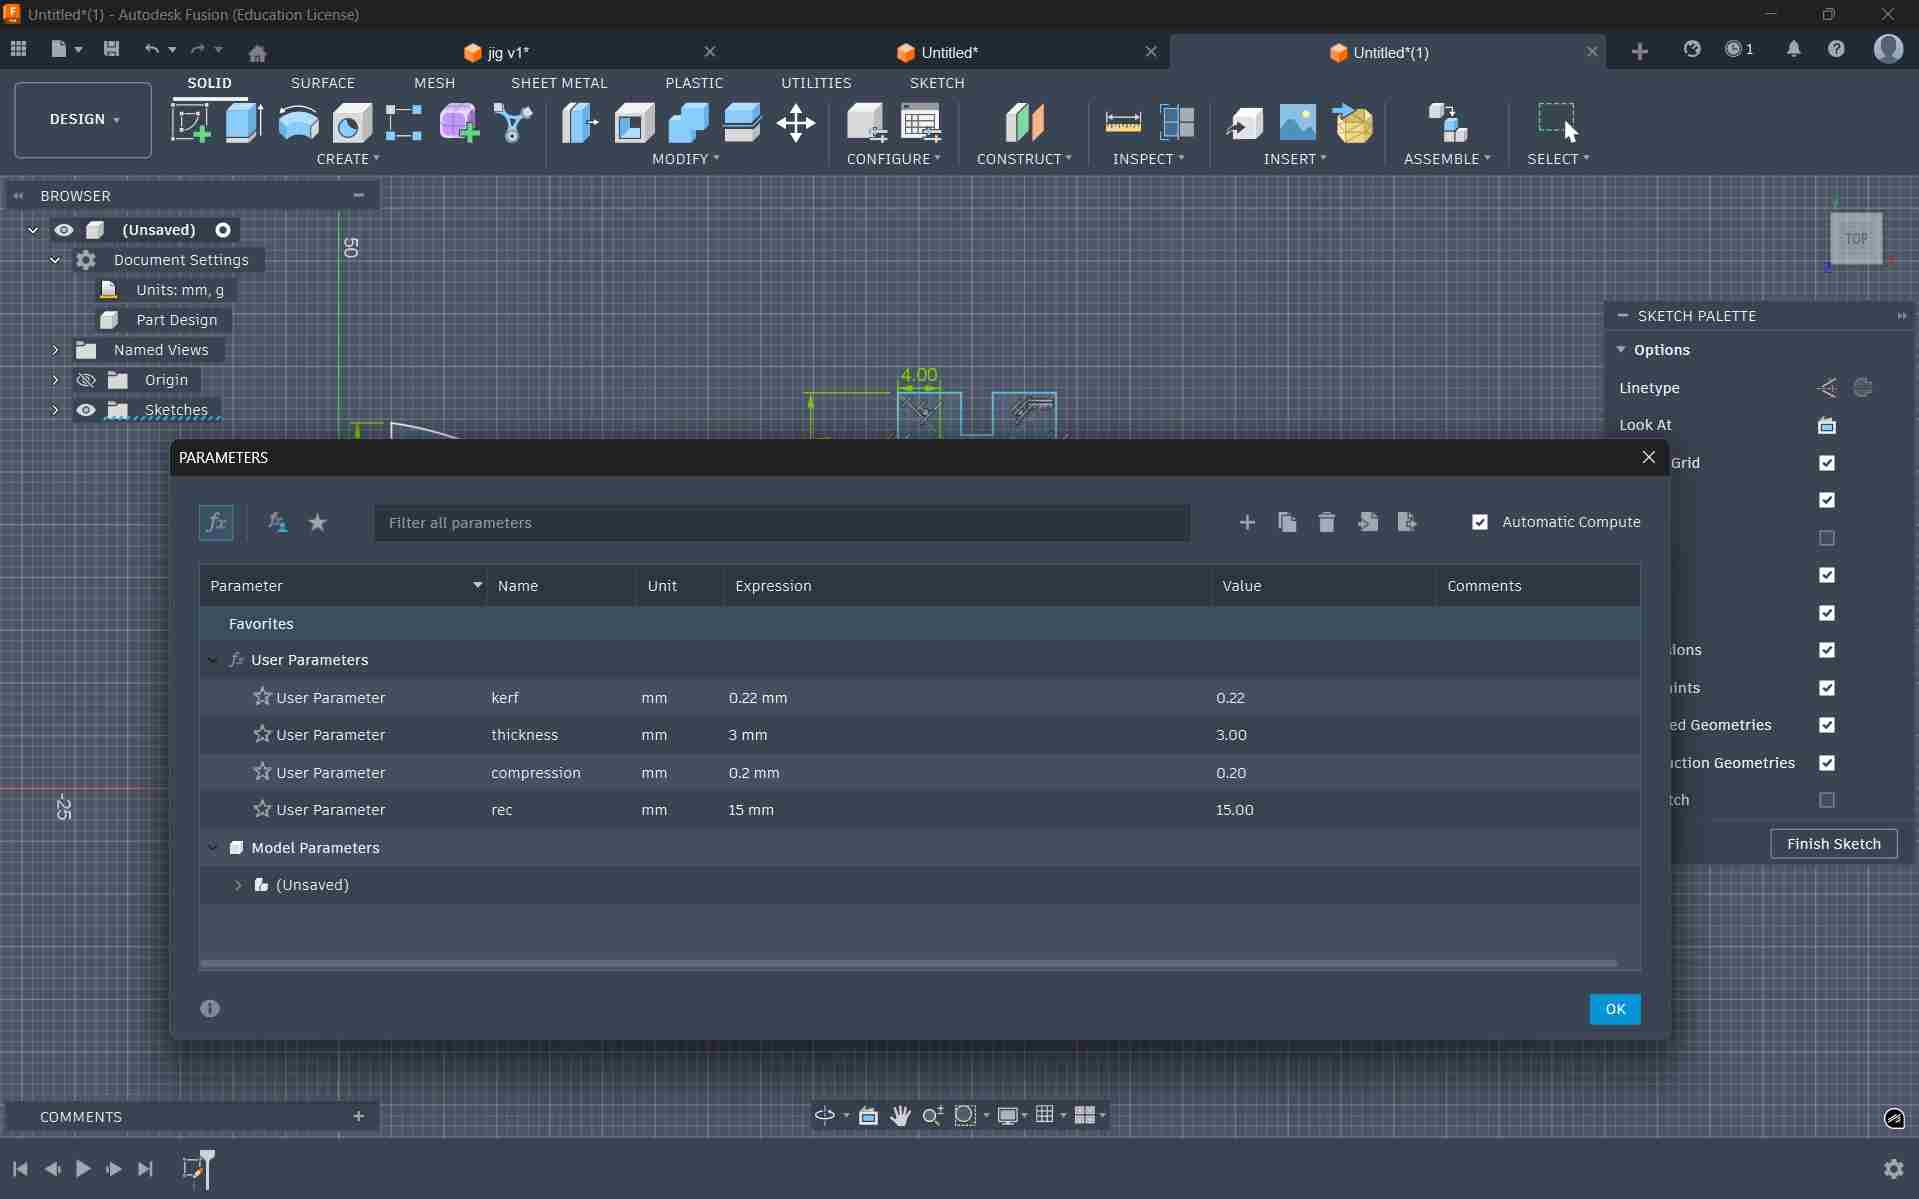1919x1199 pixels.
Task: Click the Parameters dialog info icon
Action: [210, 1008]
